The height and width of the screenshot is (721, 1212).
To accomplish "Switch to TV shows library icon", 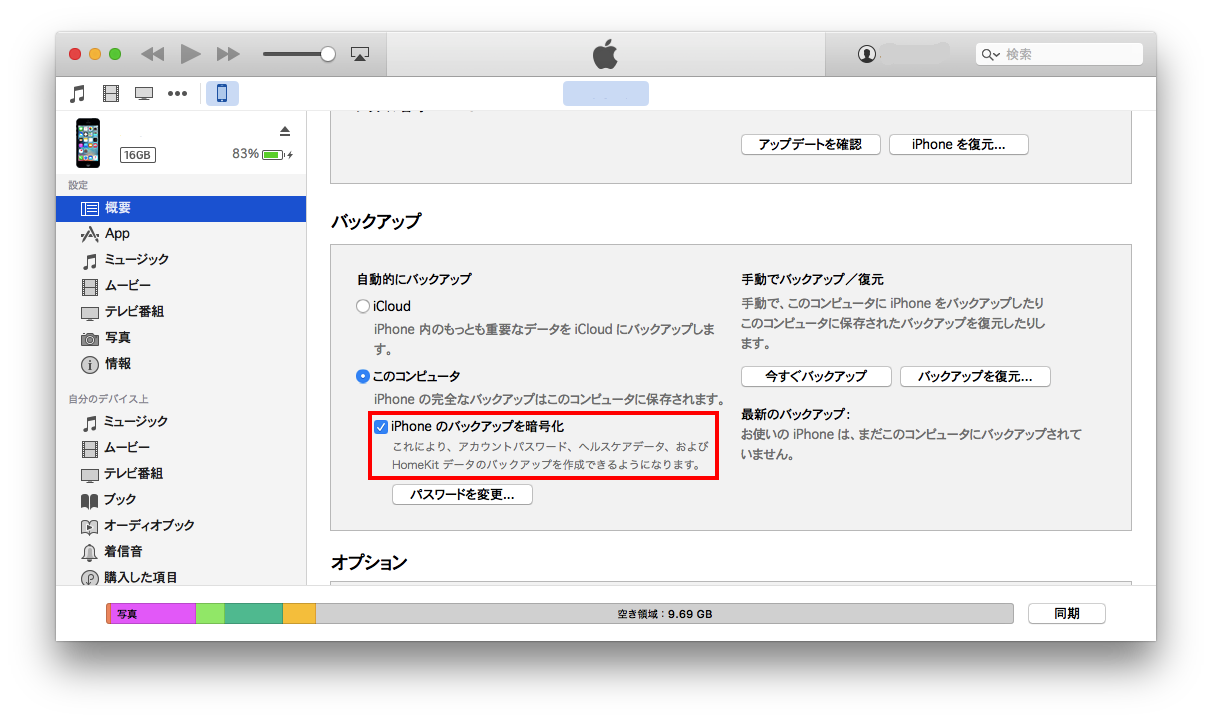I will [144, 94].
